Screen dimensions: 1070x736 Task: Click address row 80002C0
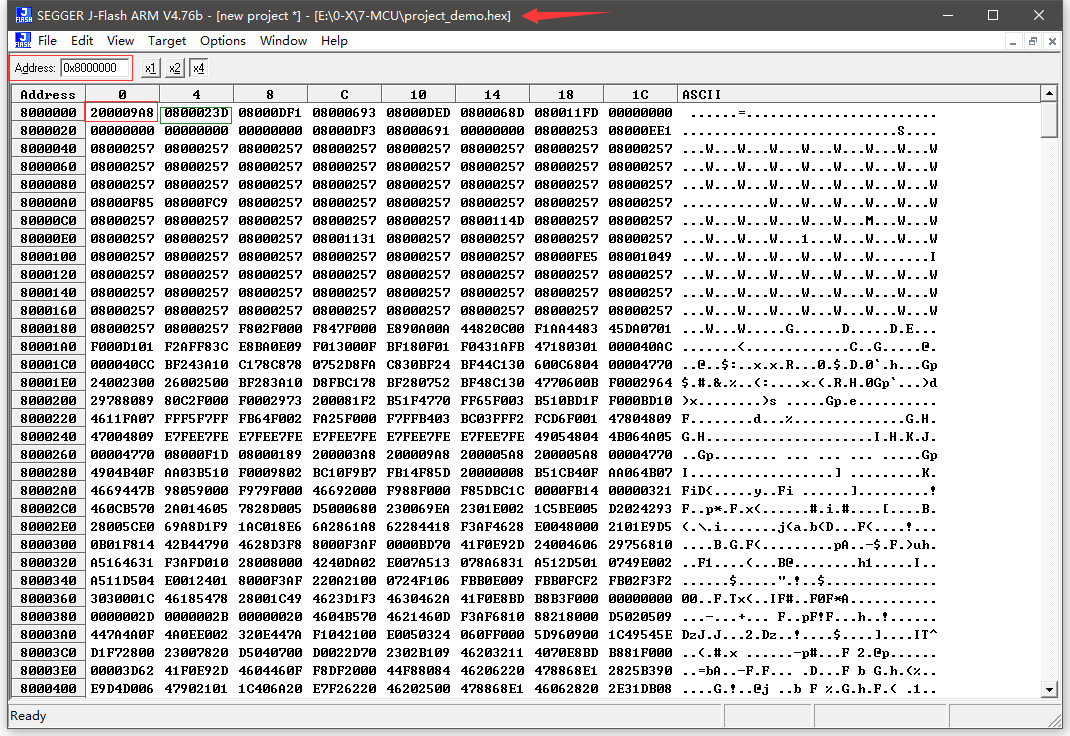point(48,509)
